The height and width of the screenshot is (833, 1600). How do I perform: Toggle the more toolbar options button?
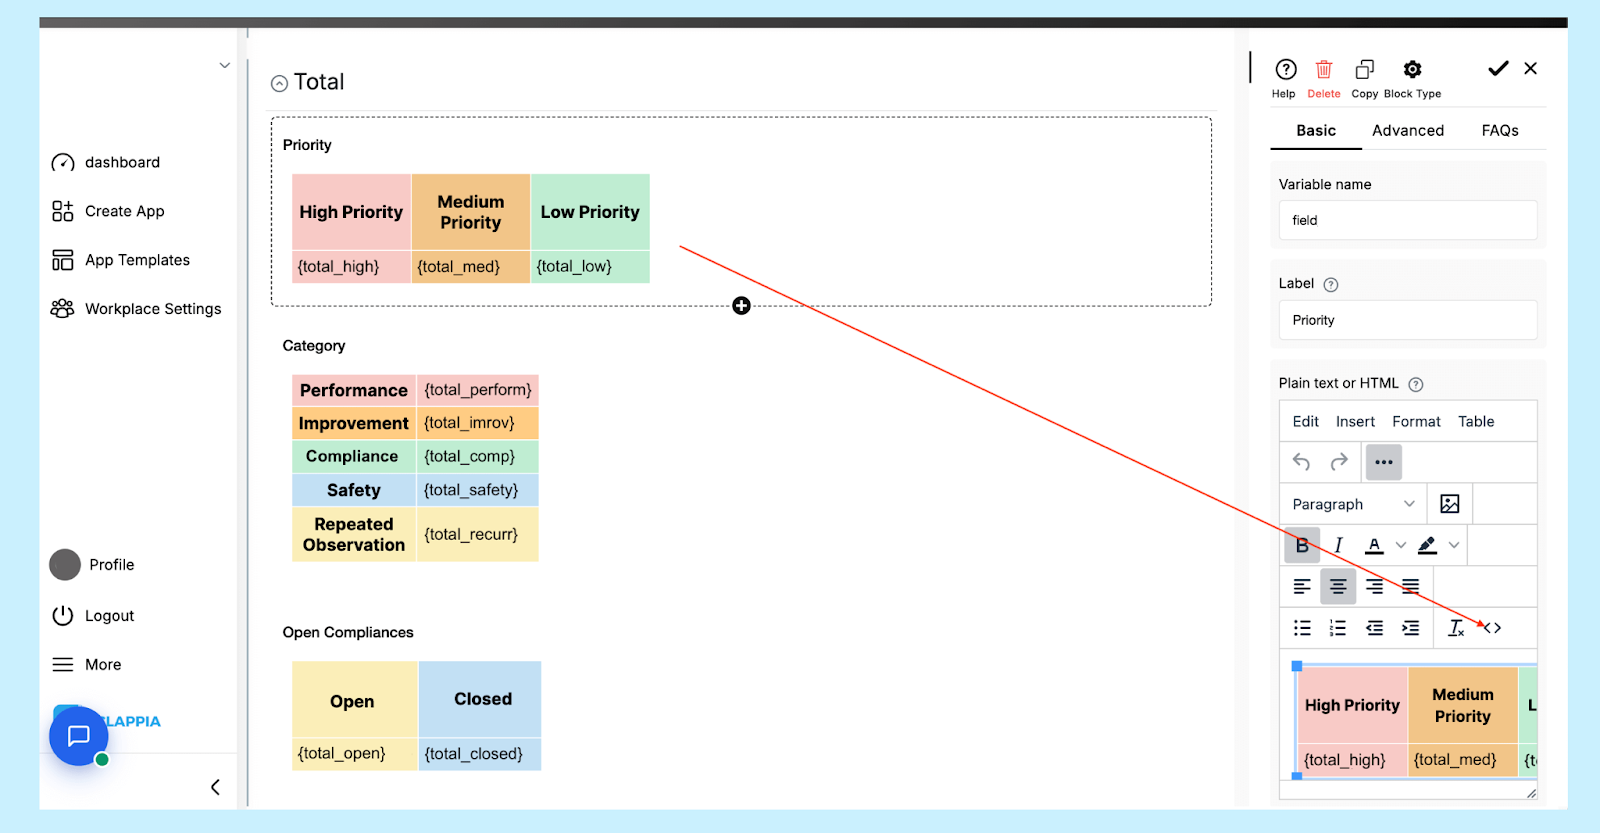point(1384,462)
